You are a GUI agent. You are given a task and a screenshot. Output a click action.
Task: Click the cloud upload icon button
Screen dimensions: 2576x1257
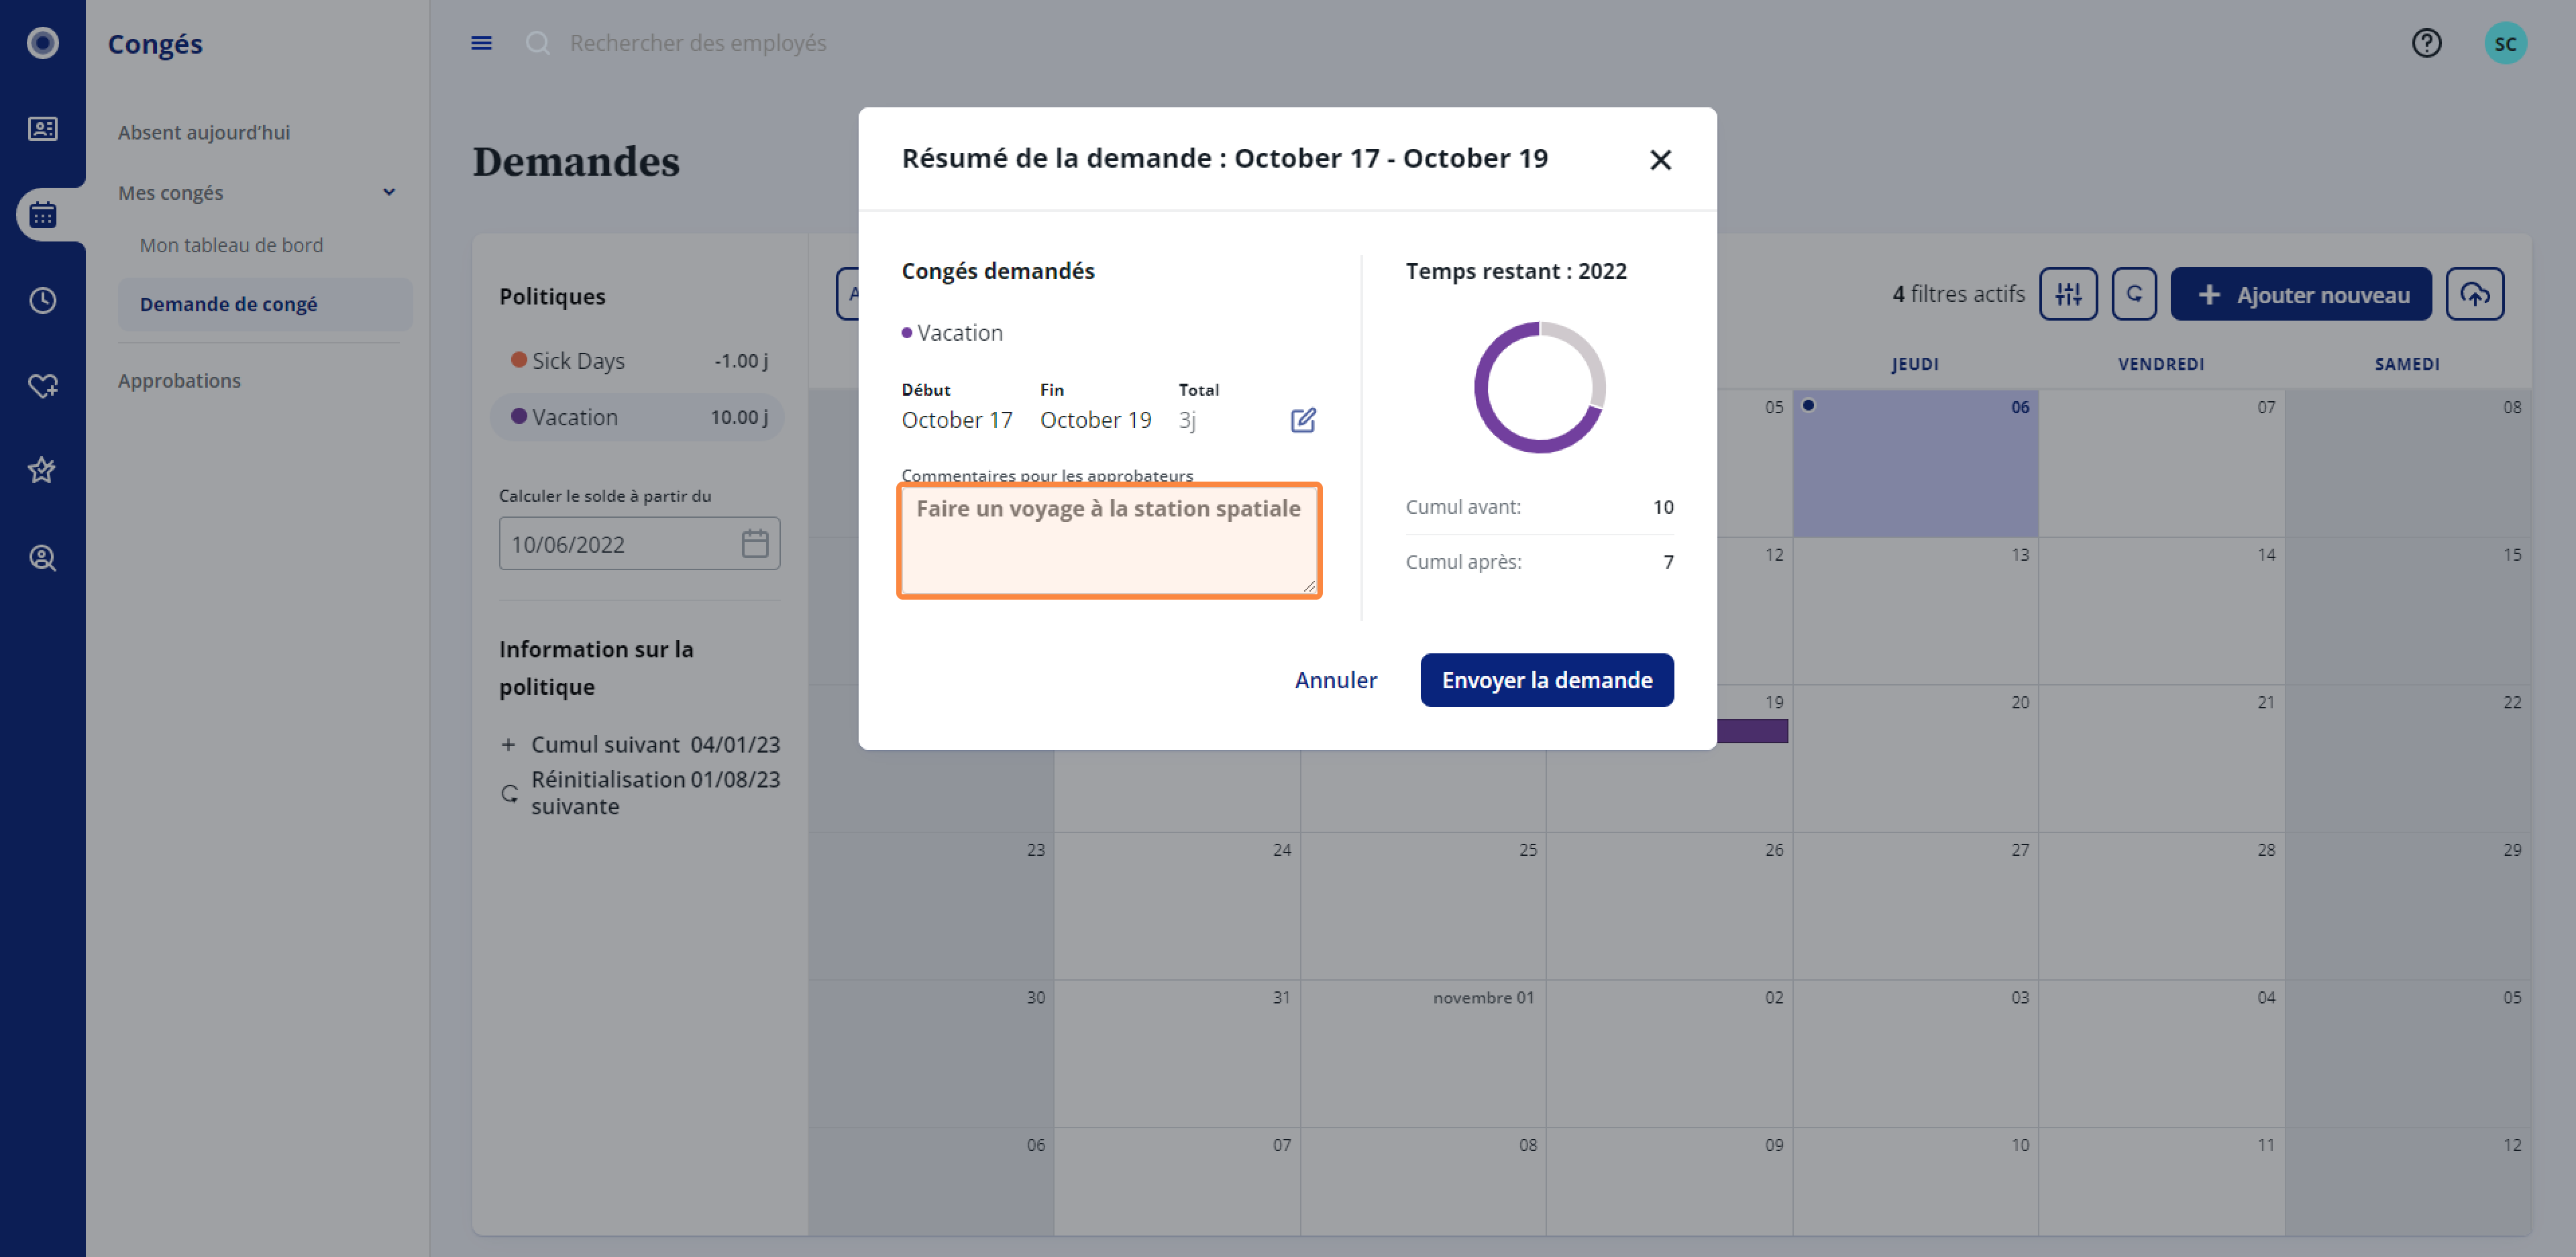2474,294
